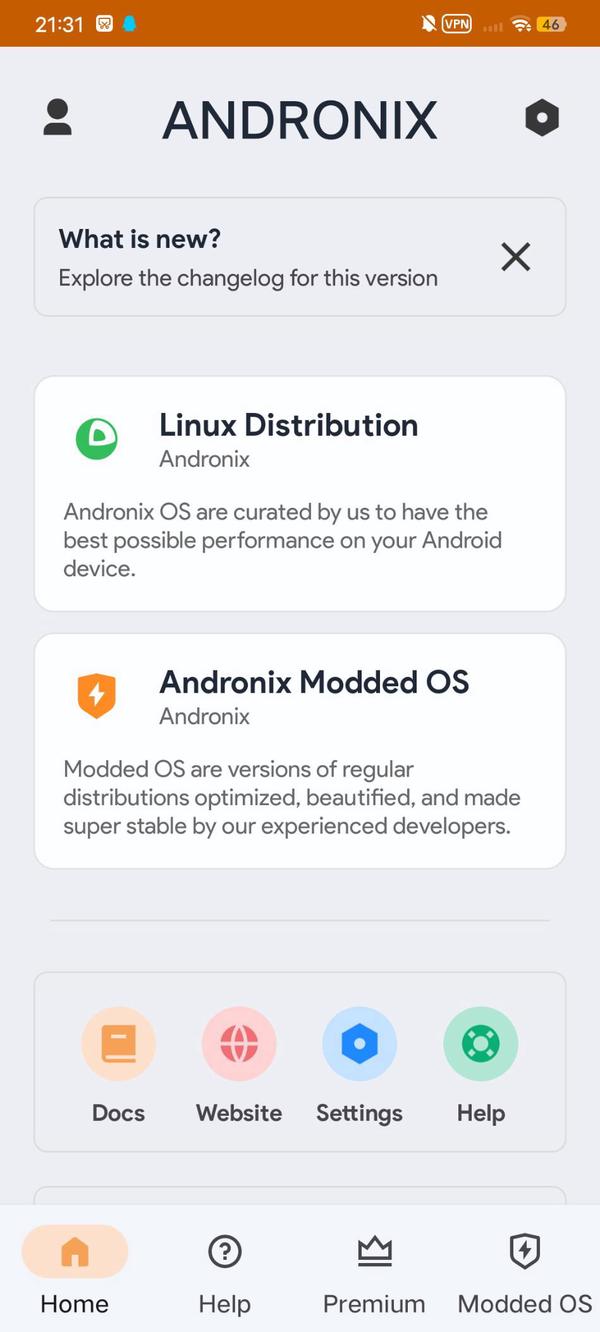Open the Premium crown icon
This screenshot has height=1332, width=600.
374,1251
